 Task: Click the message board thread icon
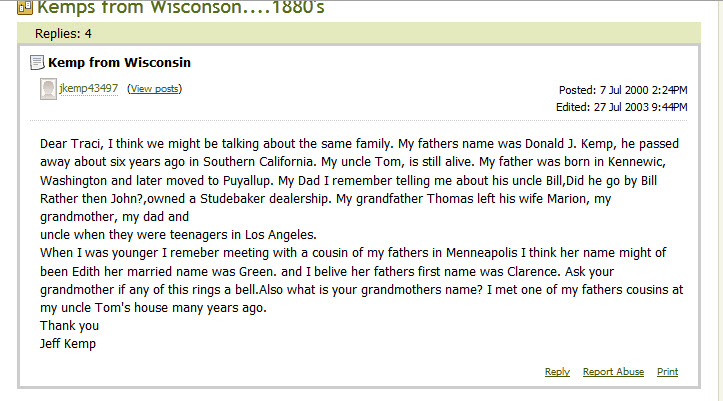(x=25, y=7)
